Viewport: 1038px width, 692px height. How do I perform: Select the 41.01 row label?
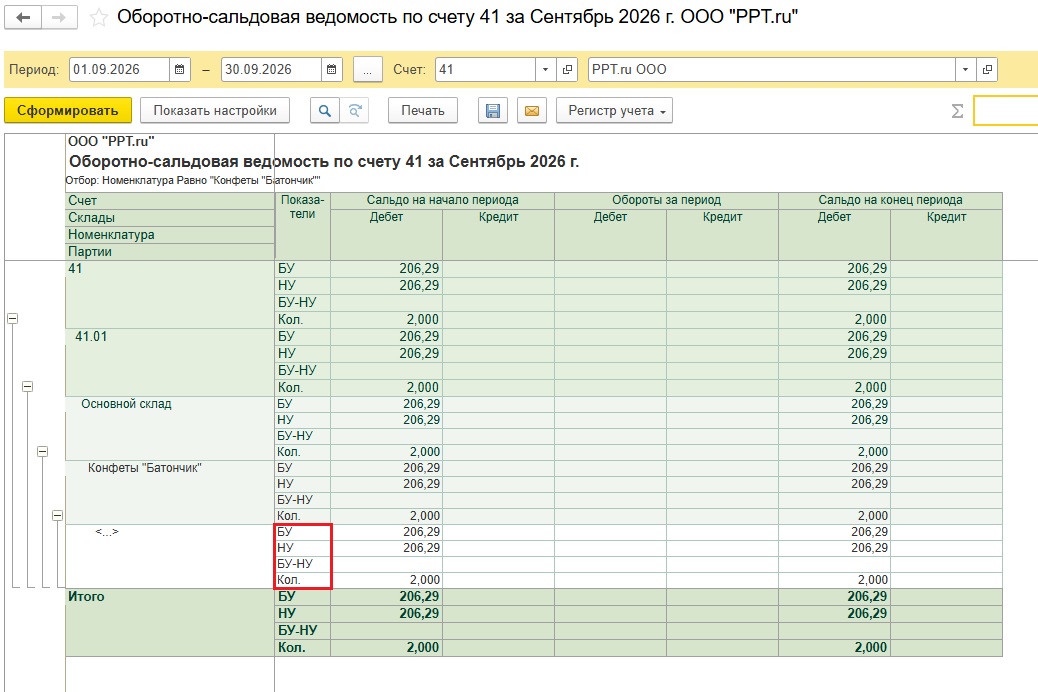(91, 336)
